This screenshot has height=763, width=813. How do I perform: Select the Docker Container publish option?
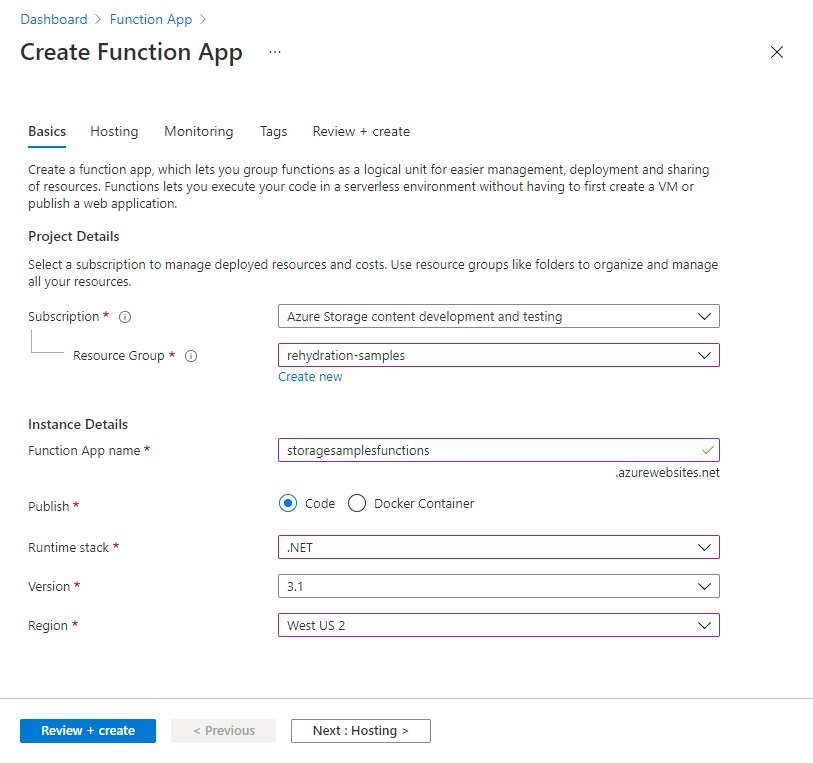tap(357, 503)
